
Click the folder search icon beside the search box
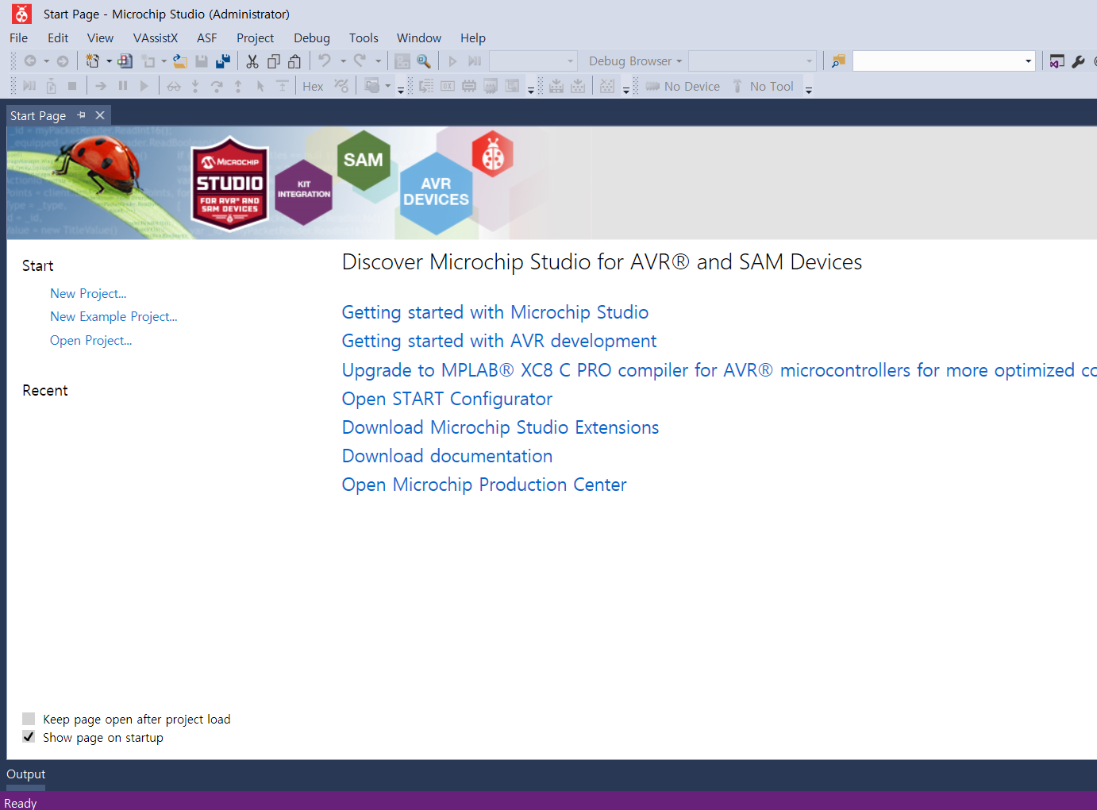[x=838, y=61]
